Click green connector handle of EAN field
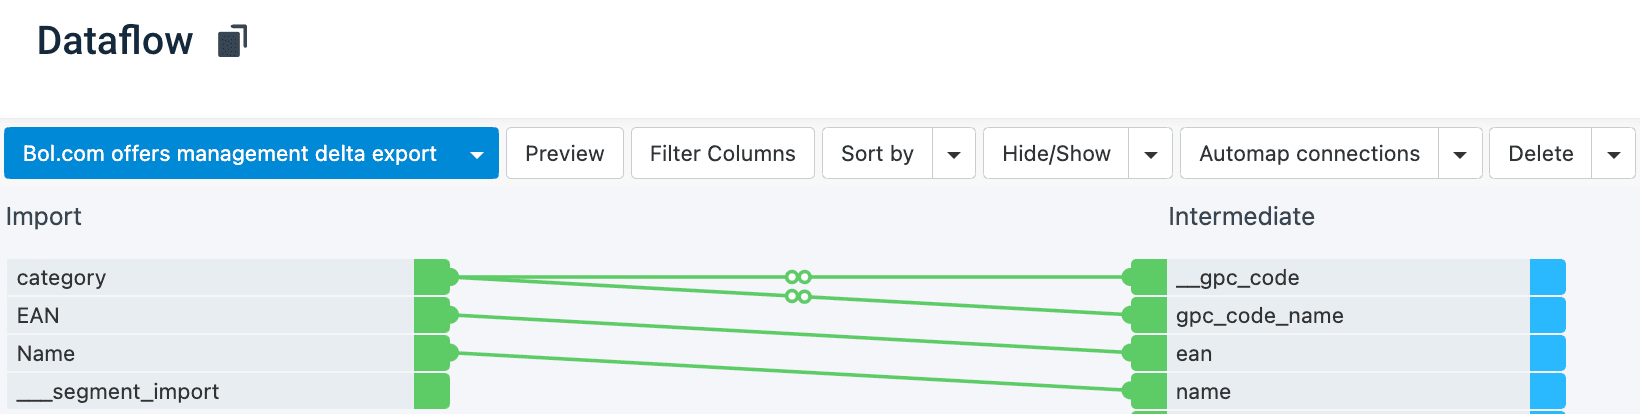 (x=432, y=315)
